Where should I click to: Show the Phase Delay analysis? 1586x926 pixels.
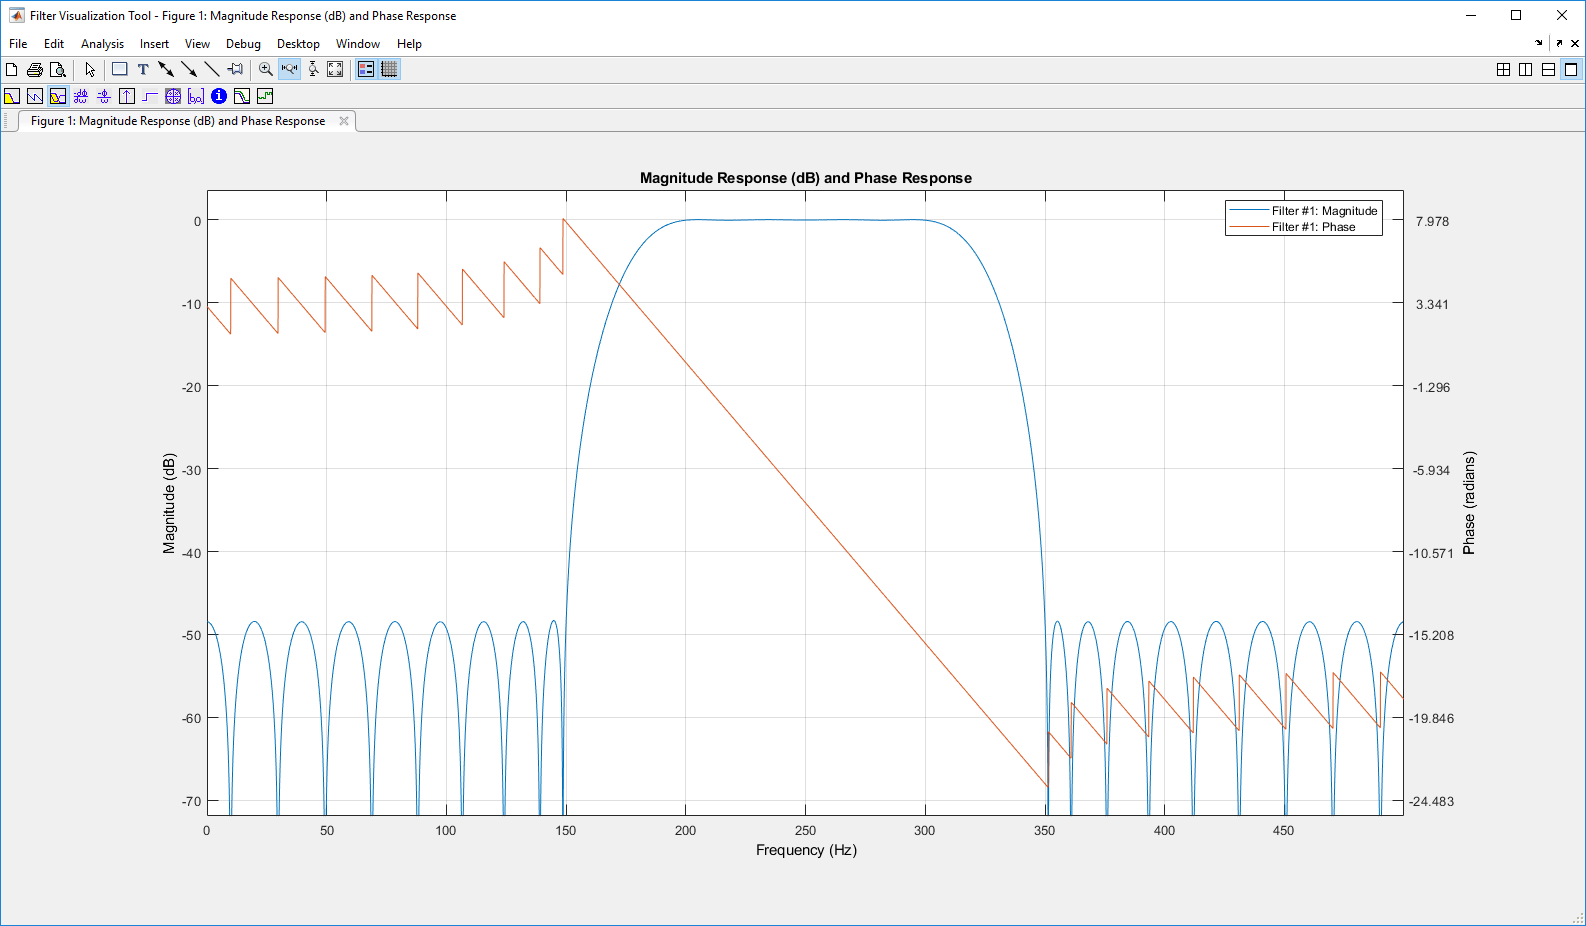tap(104, 96)
